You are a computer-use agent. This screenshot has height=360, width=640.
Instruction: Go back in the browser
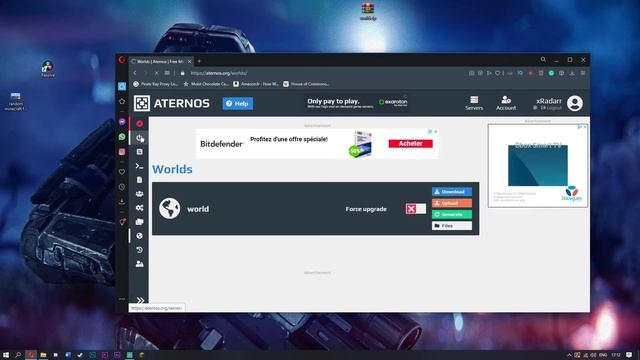[x=135, y=73]
